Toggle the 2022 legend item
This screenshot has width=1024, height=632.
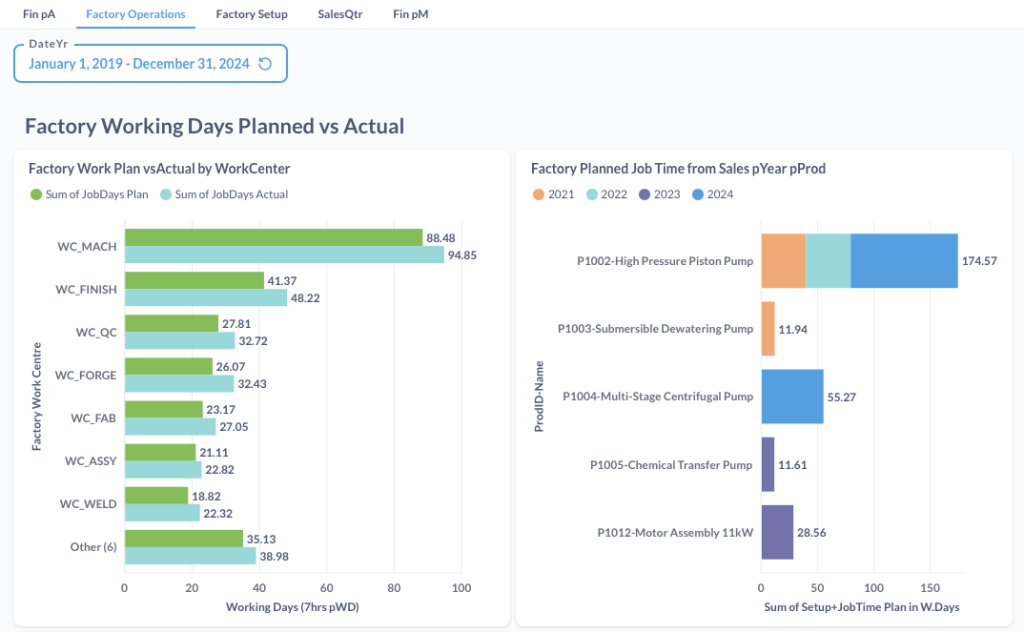pyautogui.click(x=606, y=194)
